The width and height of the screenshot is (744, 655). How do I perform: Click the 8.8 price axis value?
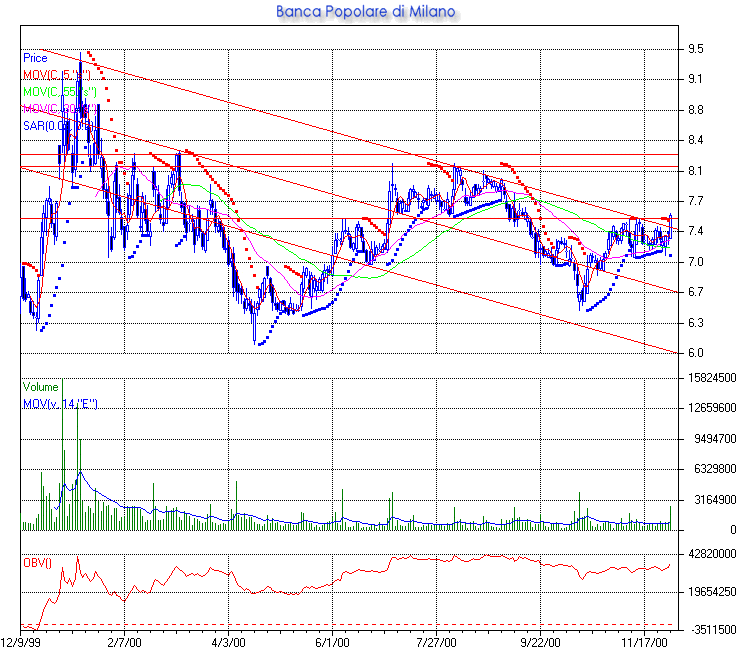pos(696,110)
